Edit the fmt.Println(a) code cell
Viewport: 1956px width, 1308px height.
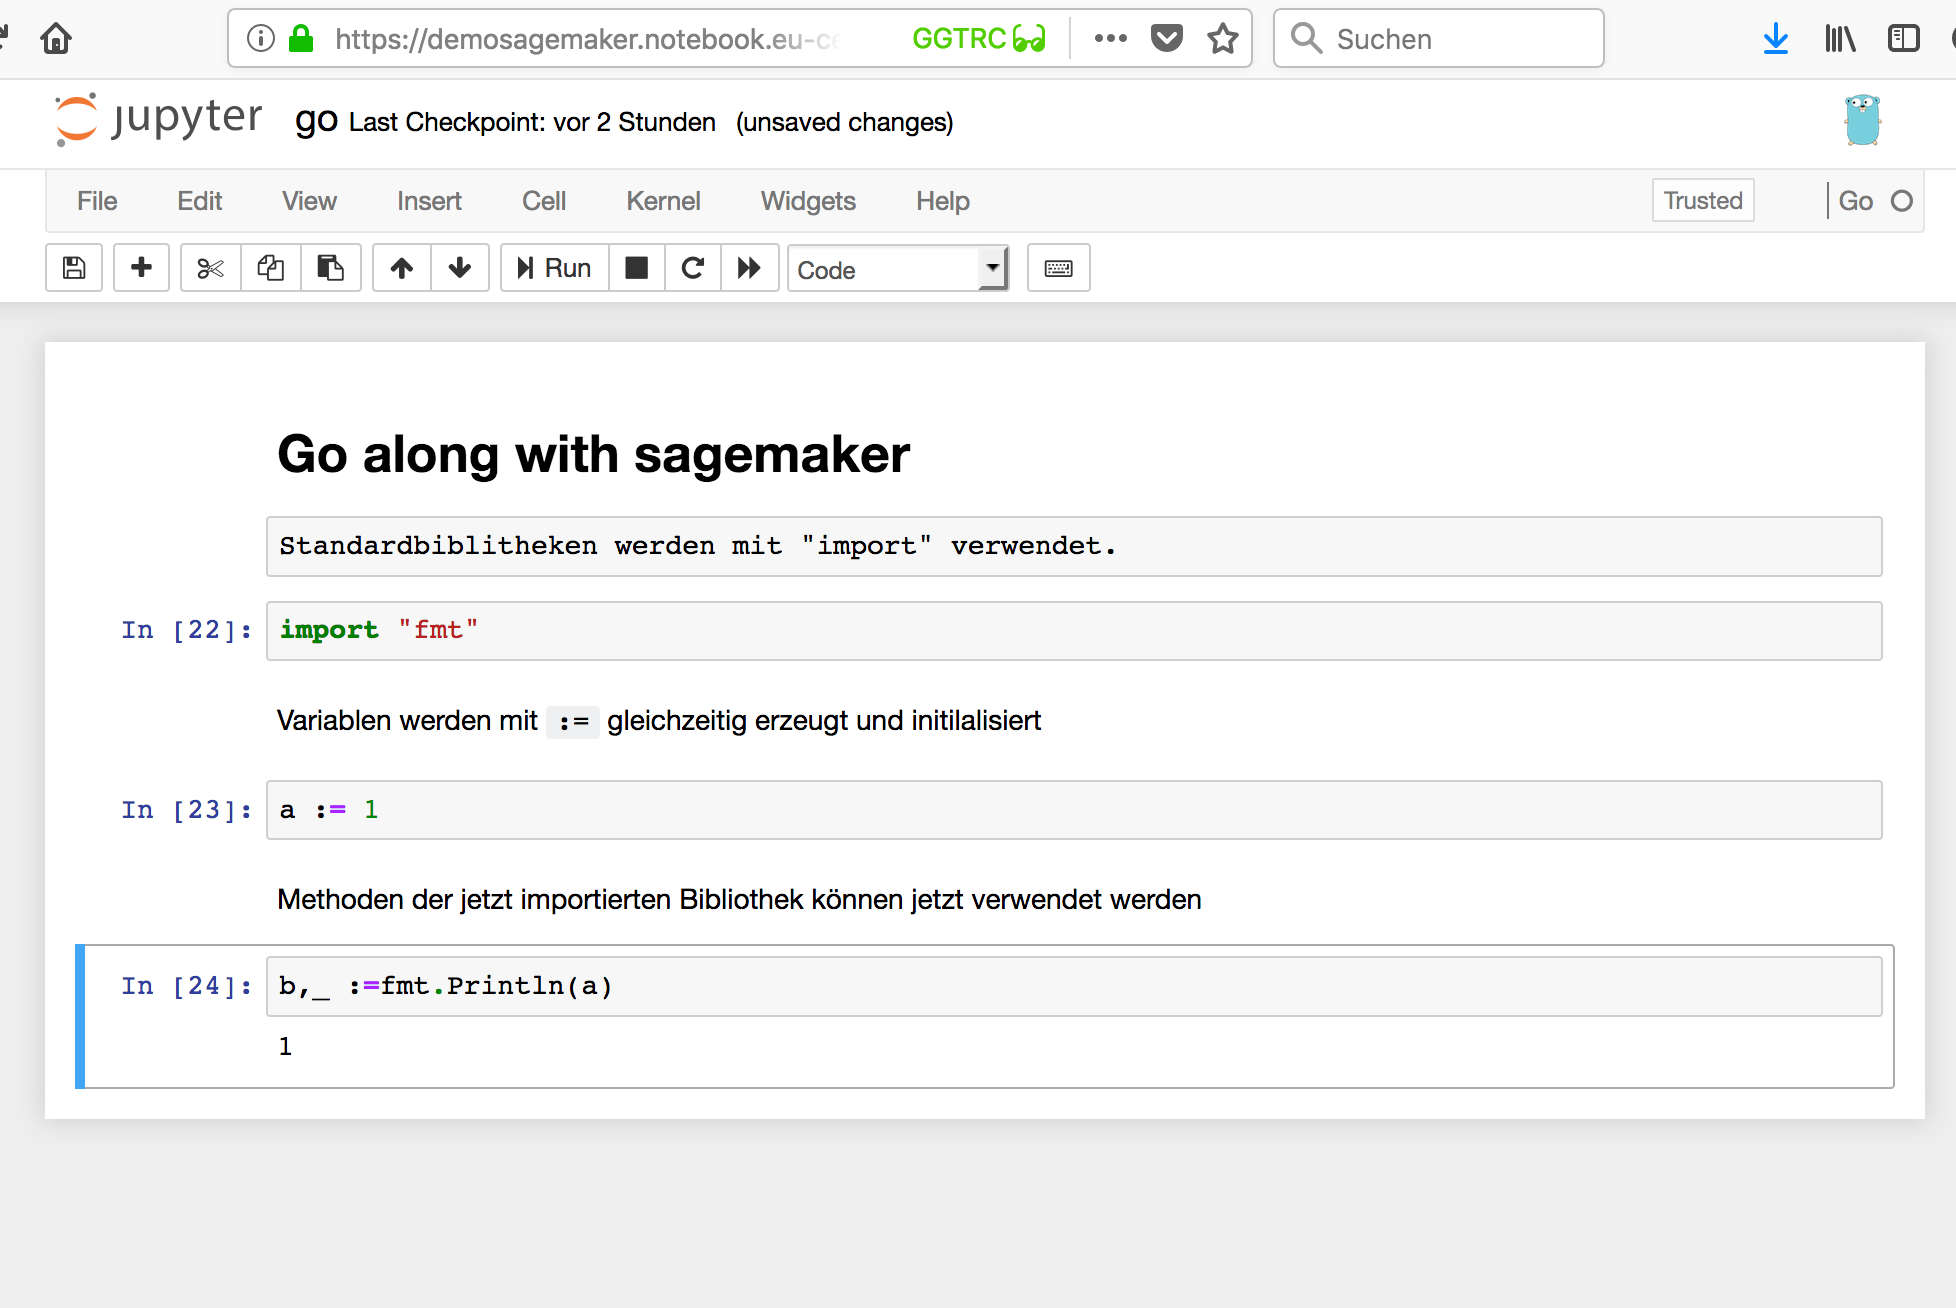coord(1074,986)
